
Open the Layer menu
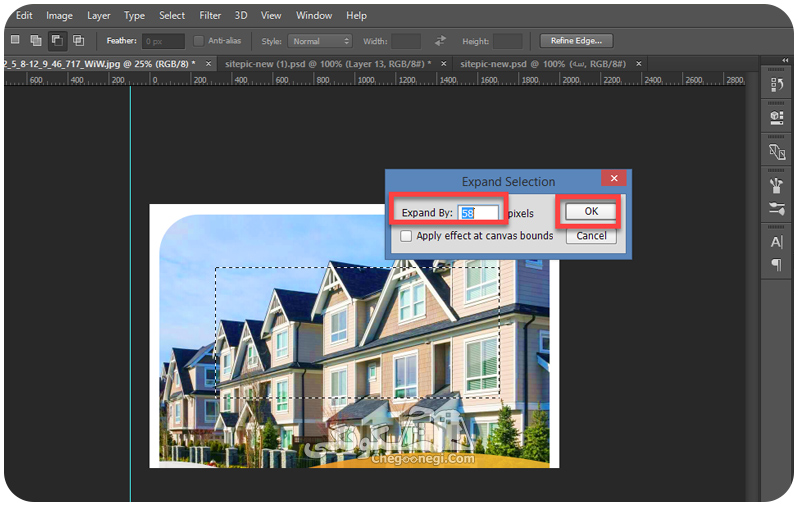99,16
